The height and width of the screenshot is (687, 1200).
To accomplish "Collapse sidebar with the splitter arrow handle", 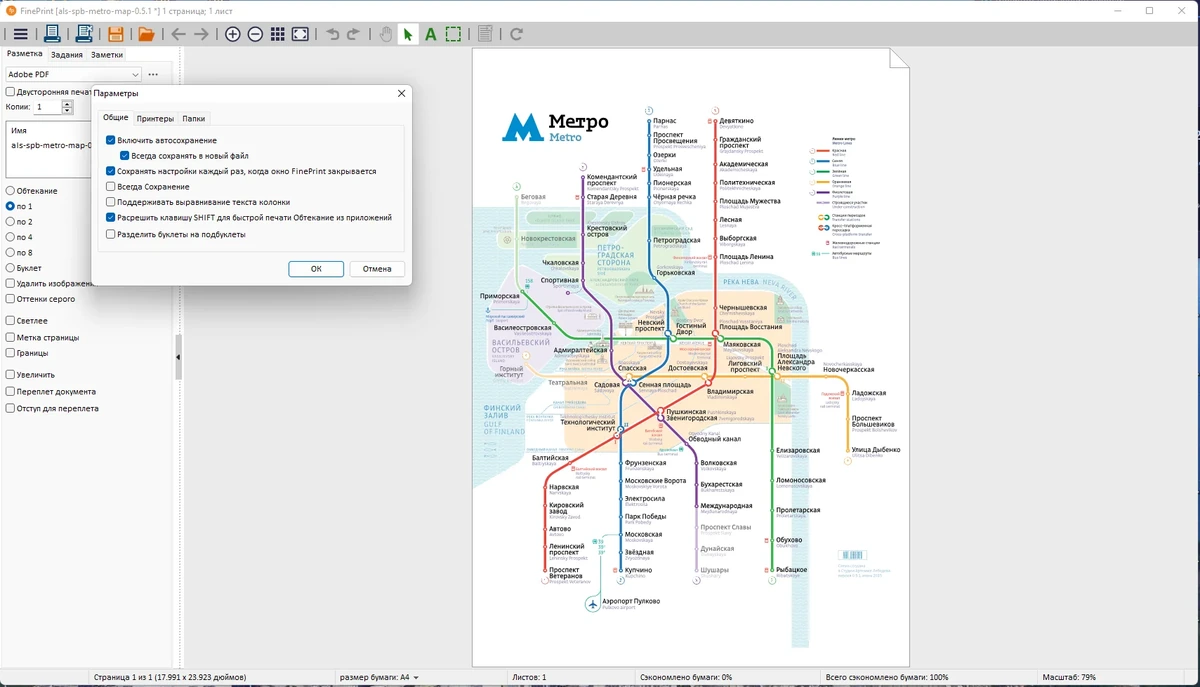I will click(179, 357).
